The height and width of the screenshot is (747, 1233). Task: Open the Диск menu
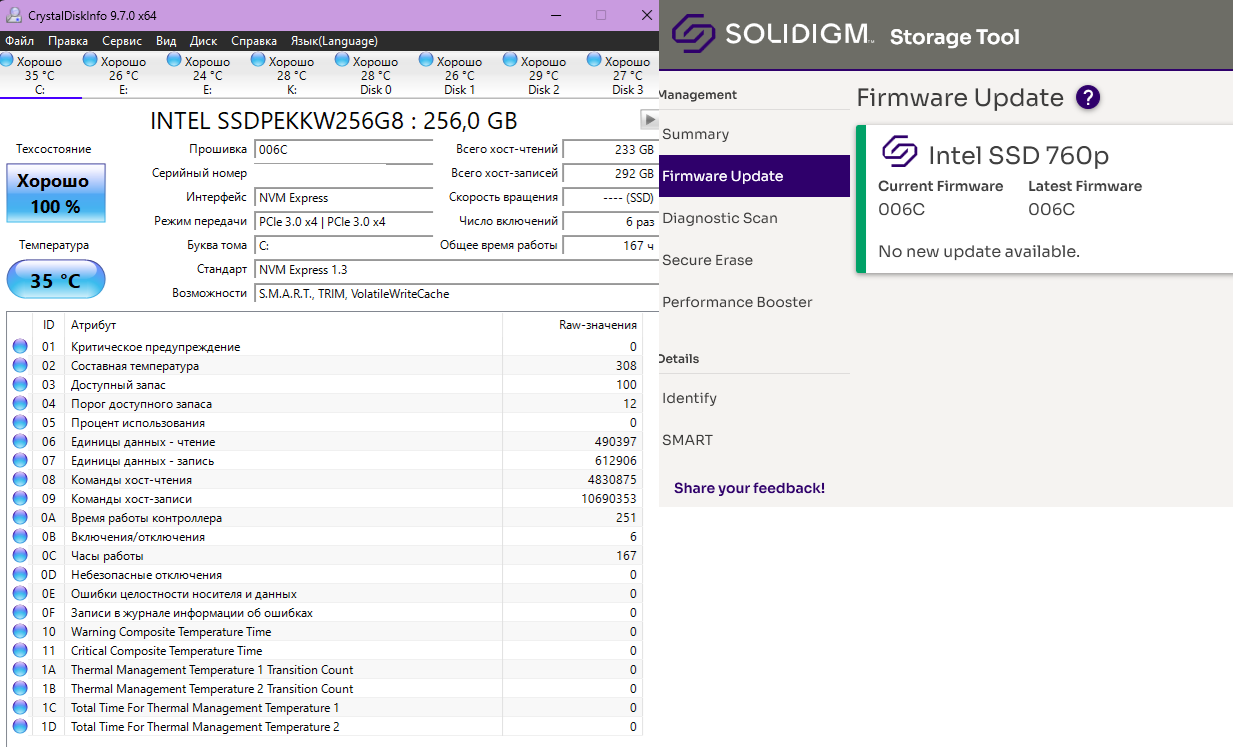tap(204, 41)
